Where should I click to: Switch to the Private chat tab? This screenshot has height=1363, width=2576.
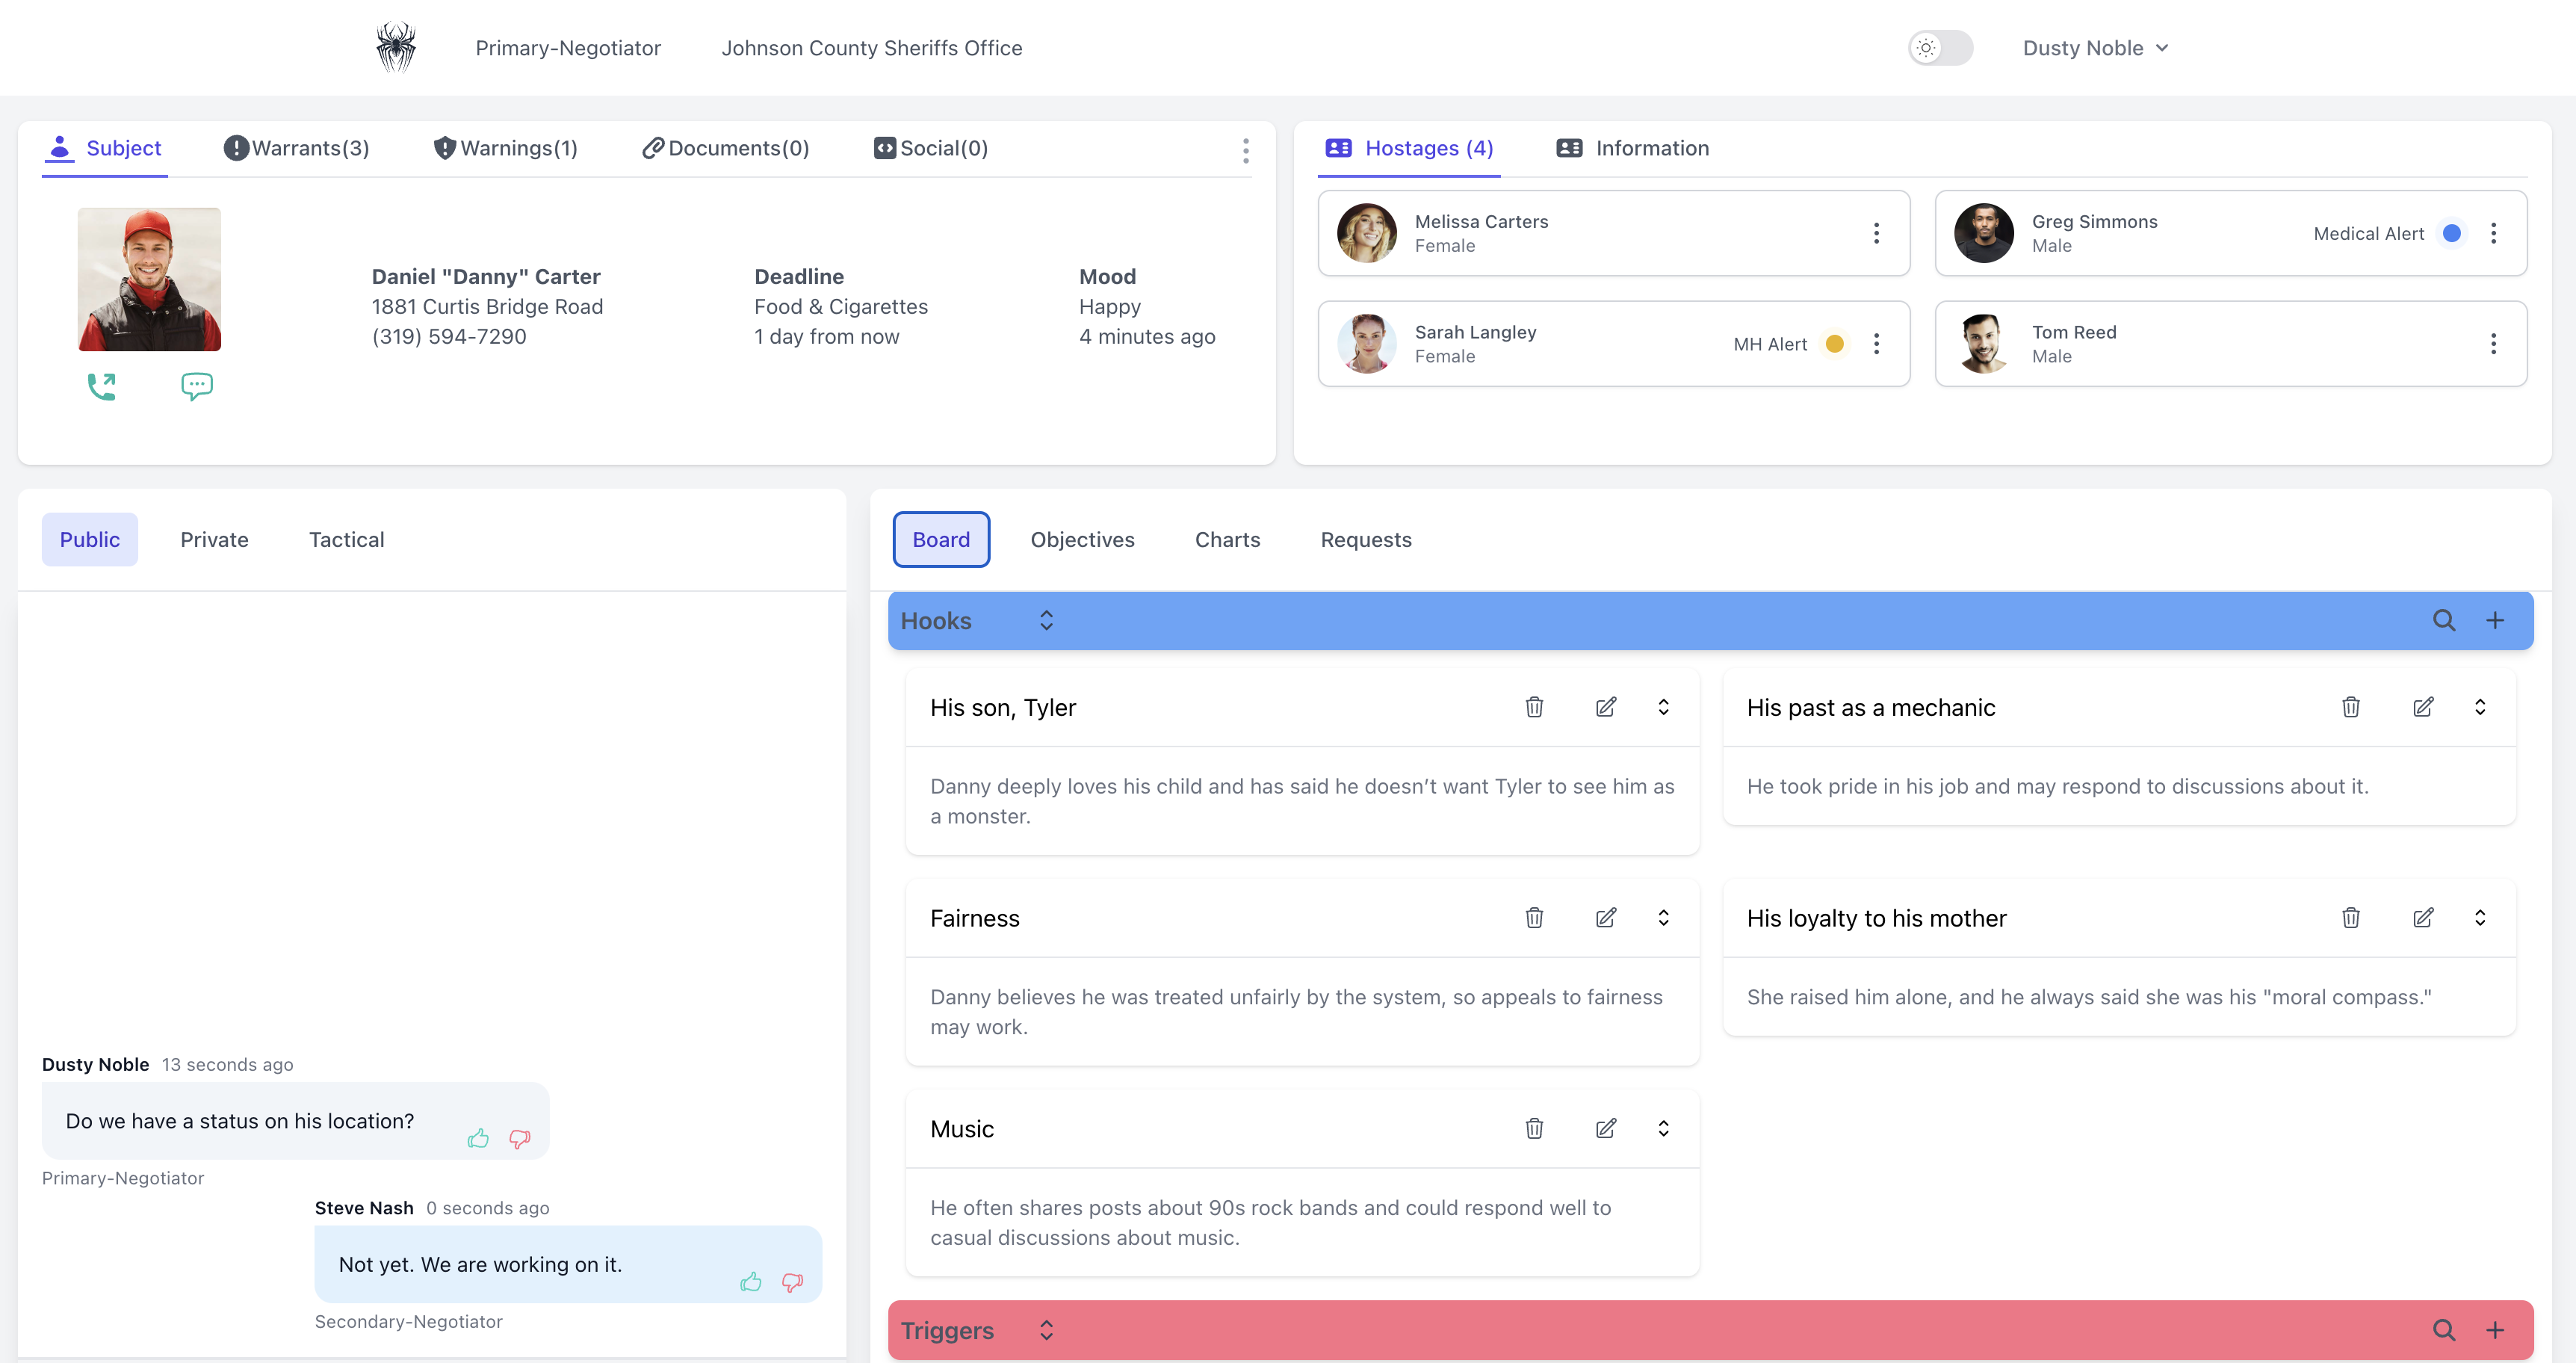214,539
